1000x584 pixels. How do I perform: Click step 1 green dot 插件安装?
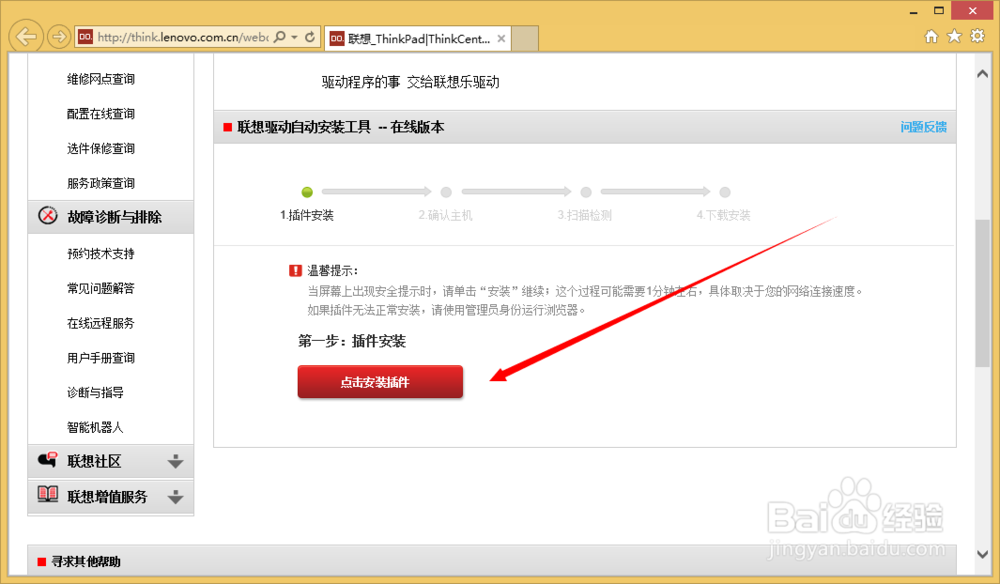[307, 192]
